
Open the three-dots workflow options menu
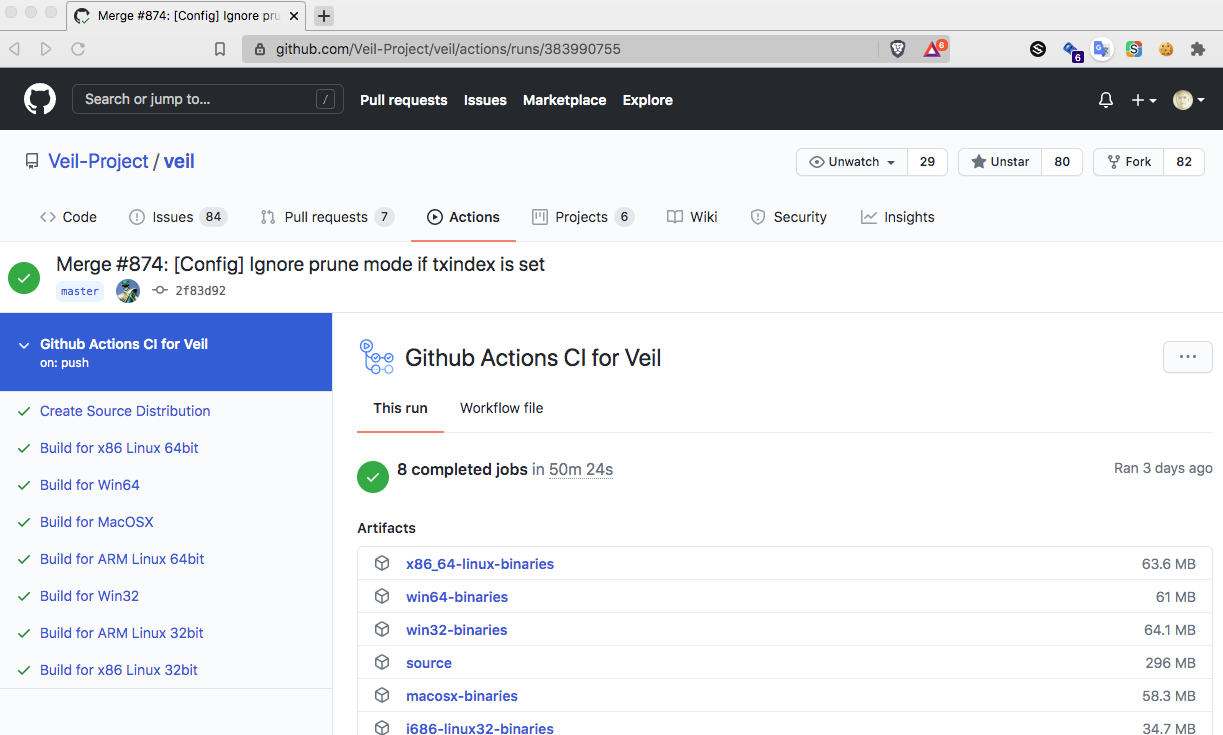[x=1188, y=357]
